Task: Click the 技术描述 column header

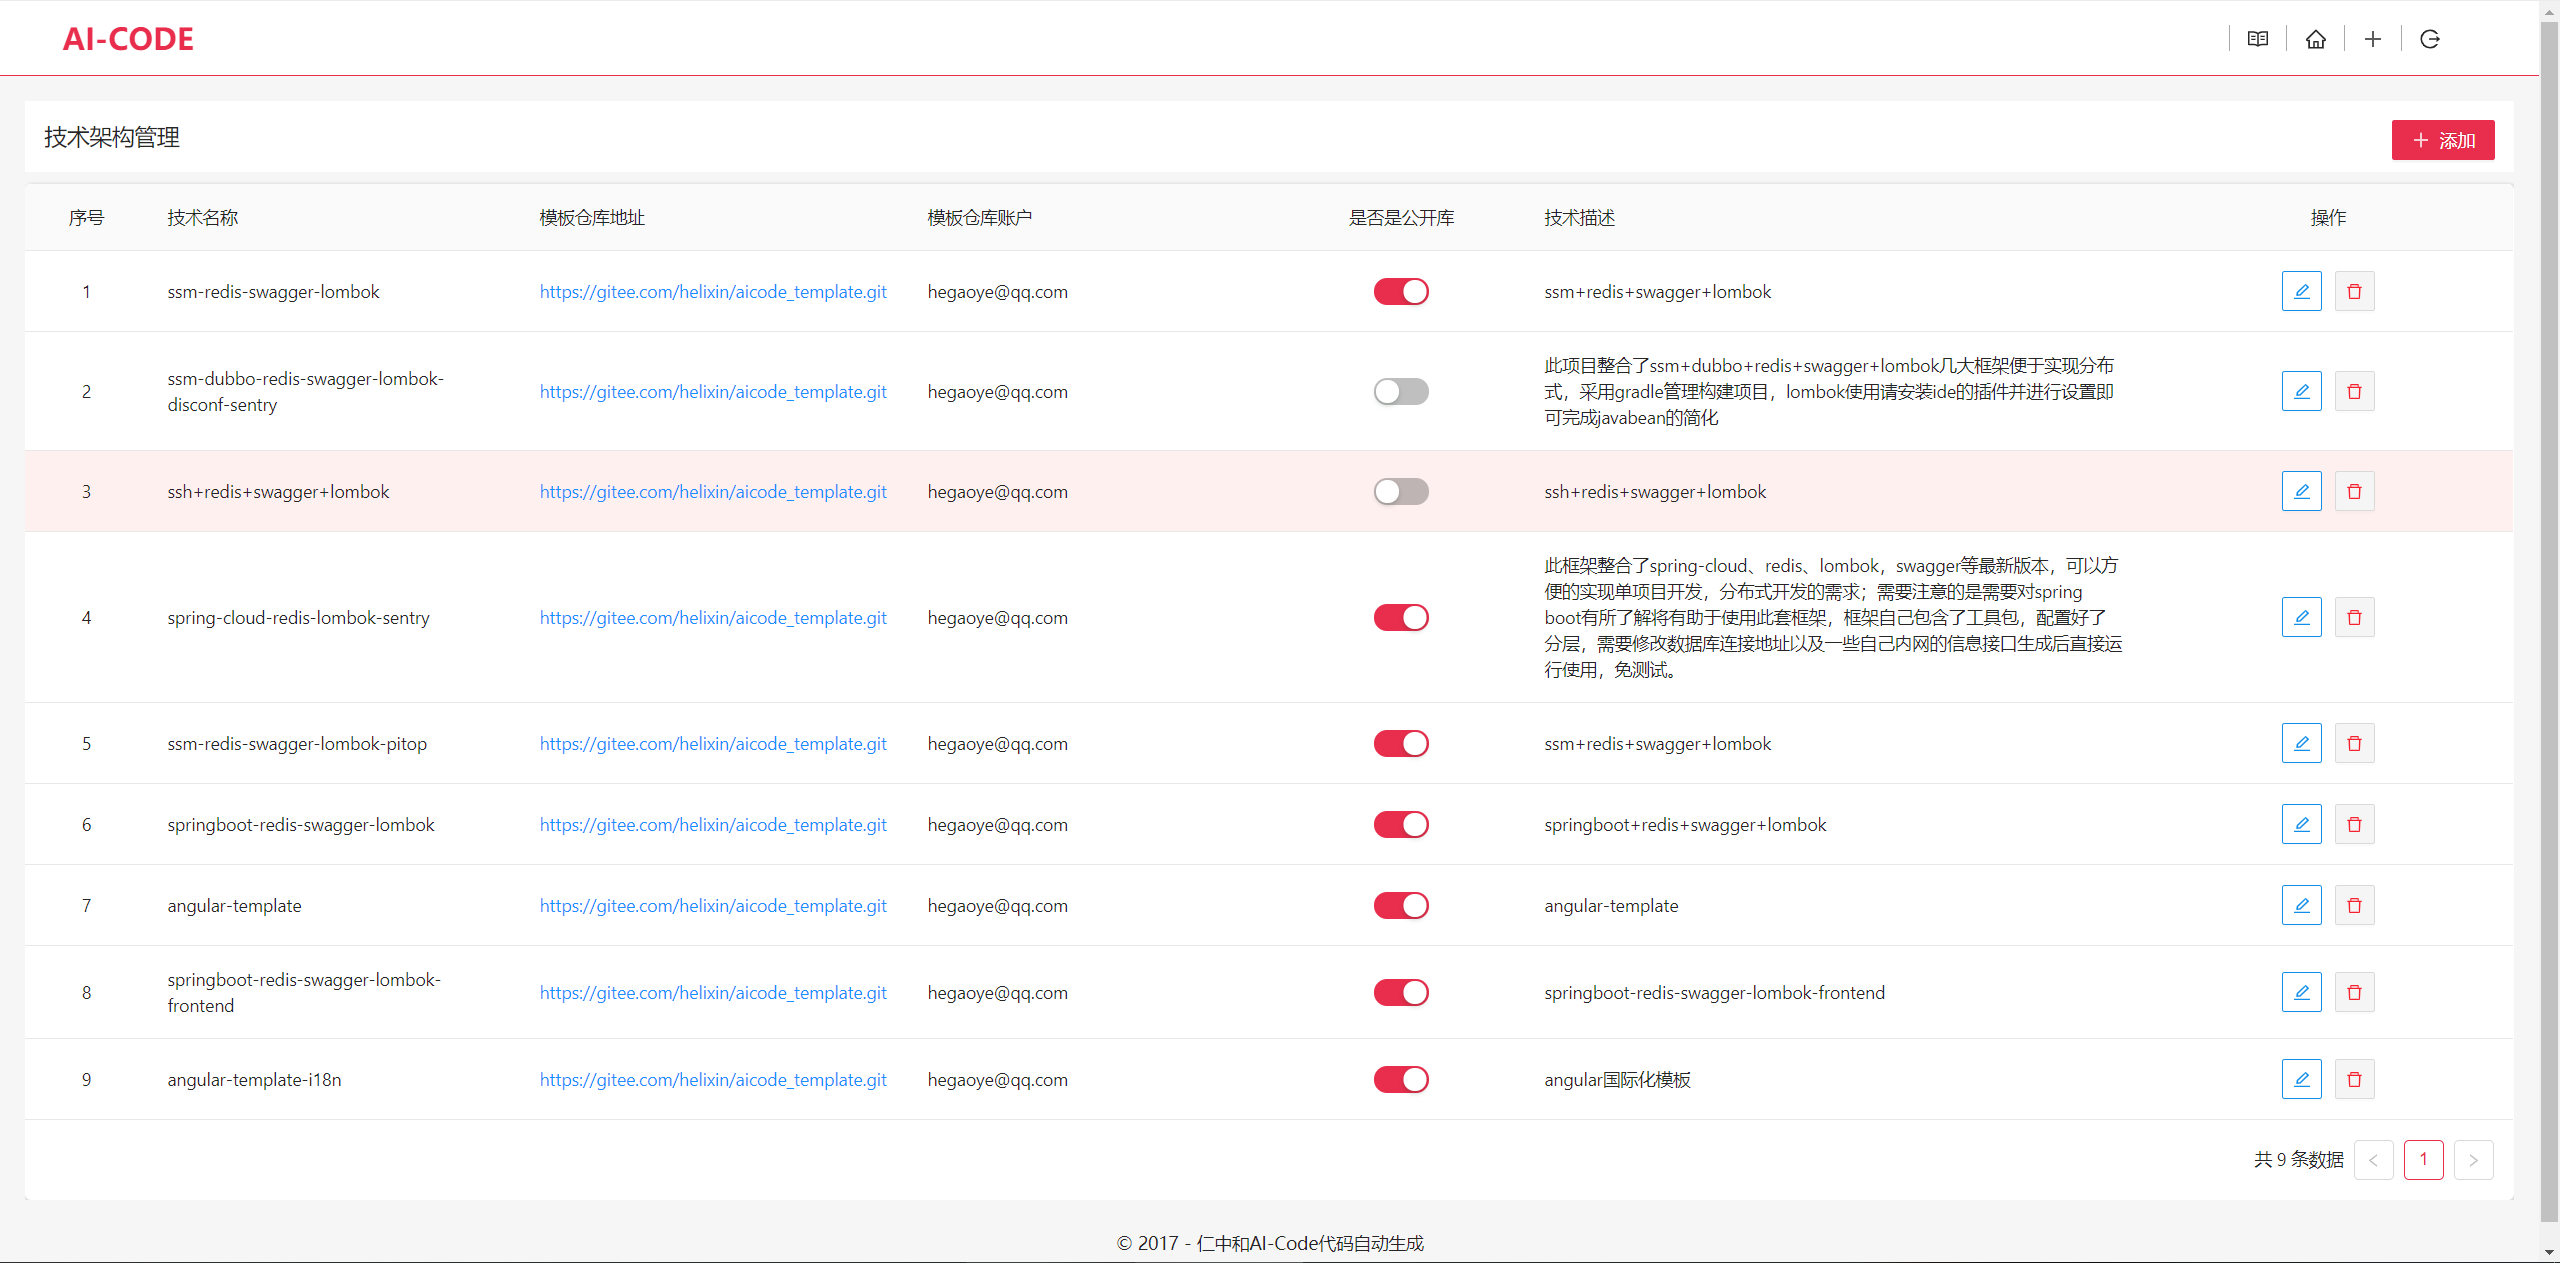Action: point(1579,217)
